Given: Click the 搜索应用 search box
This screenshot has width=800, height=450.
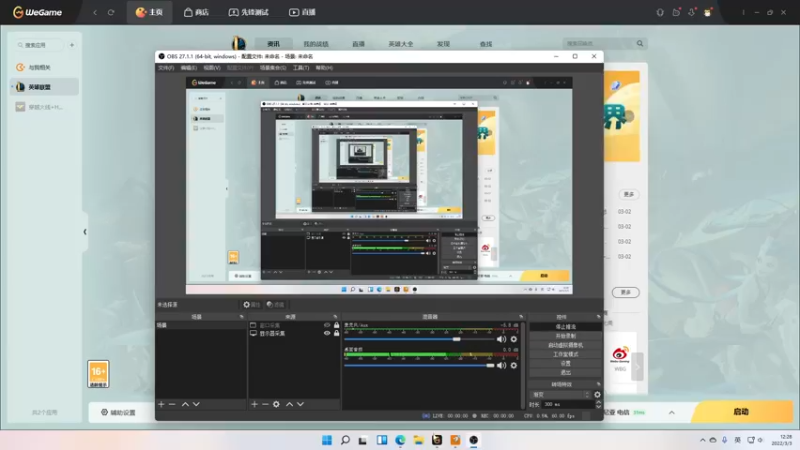Looking at the screenshot, I should (39, 45).
